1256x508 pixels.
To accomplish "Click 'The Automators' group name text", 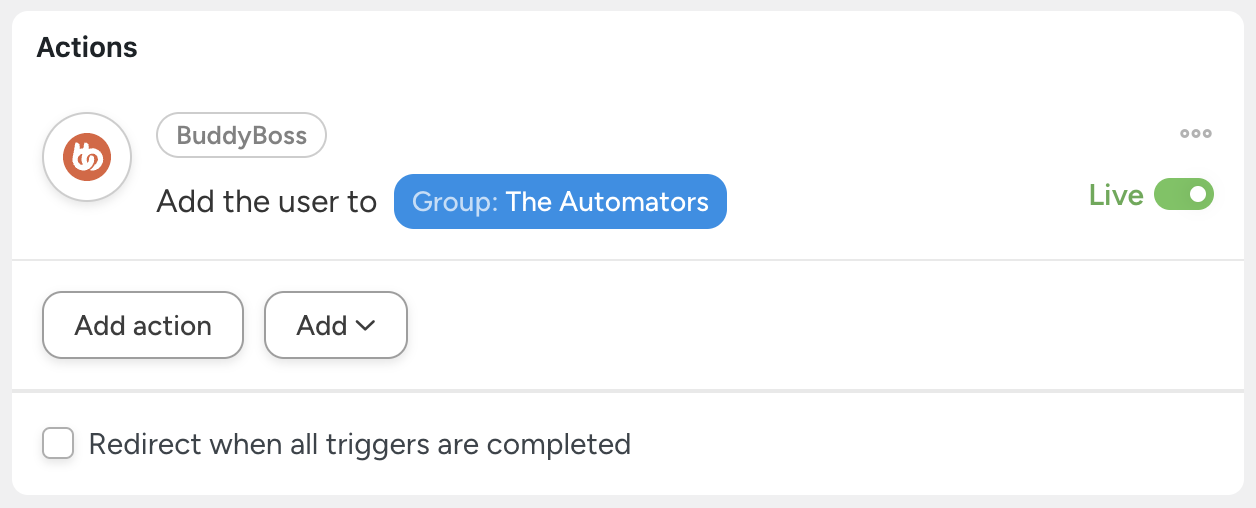I will [x=607, y=201].
